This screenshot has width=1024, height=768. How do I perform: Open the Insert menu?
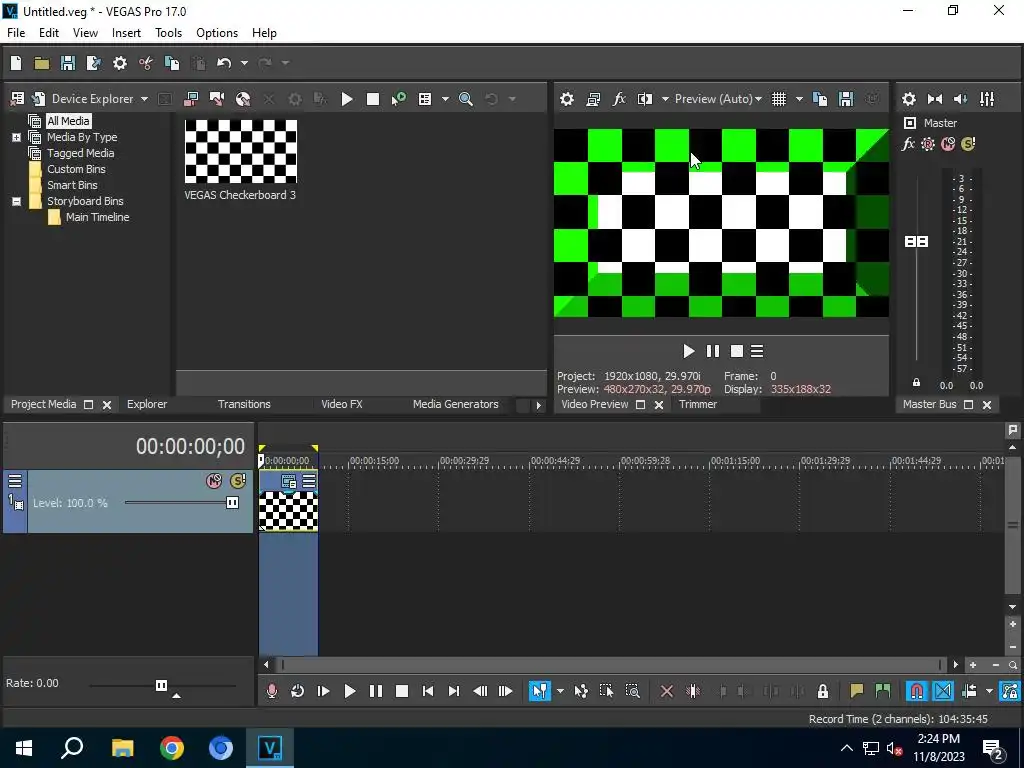click(x=126, y=33)
